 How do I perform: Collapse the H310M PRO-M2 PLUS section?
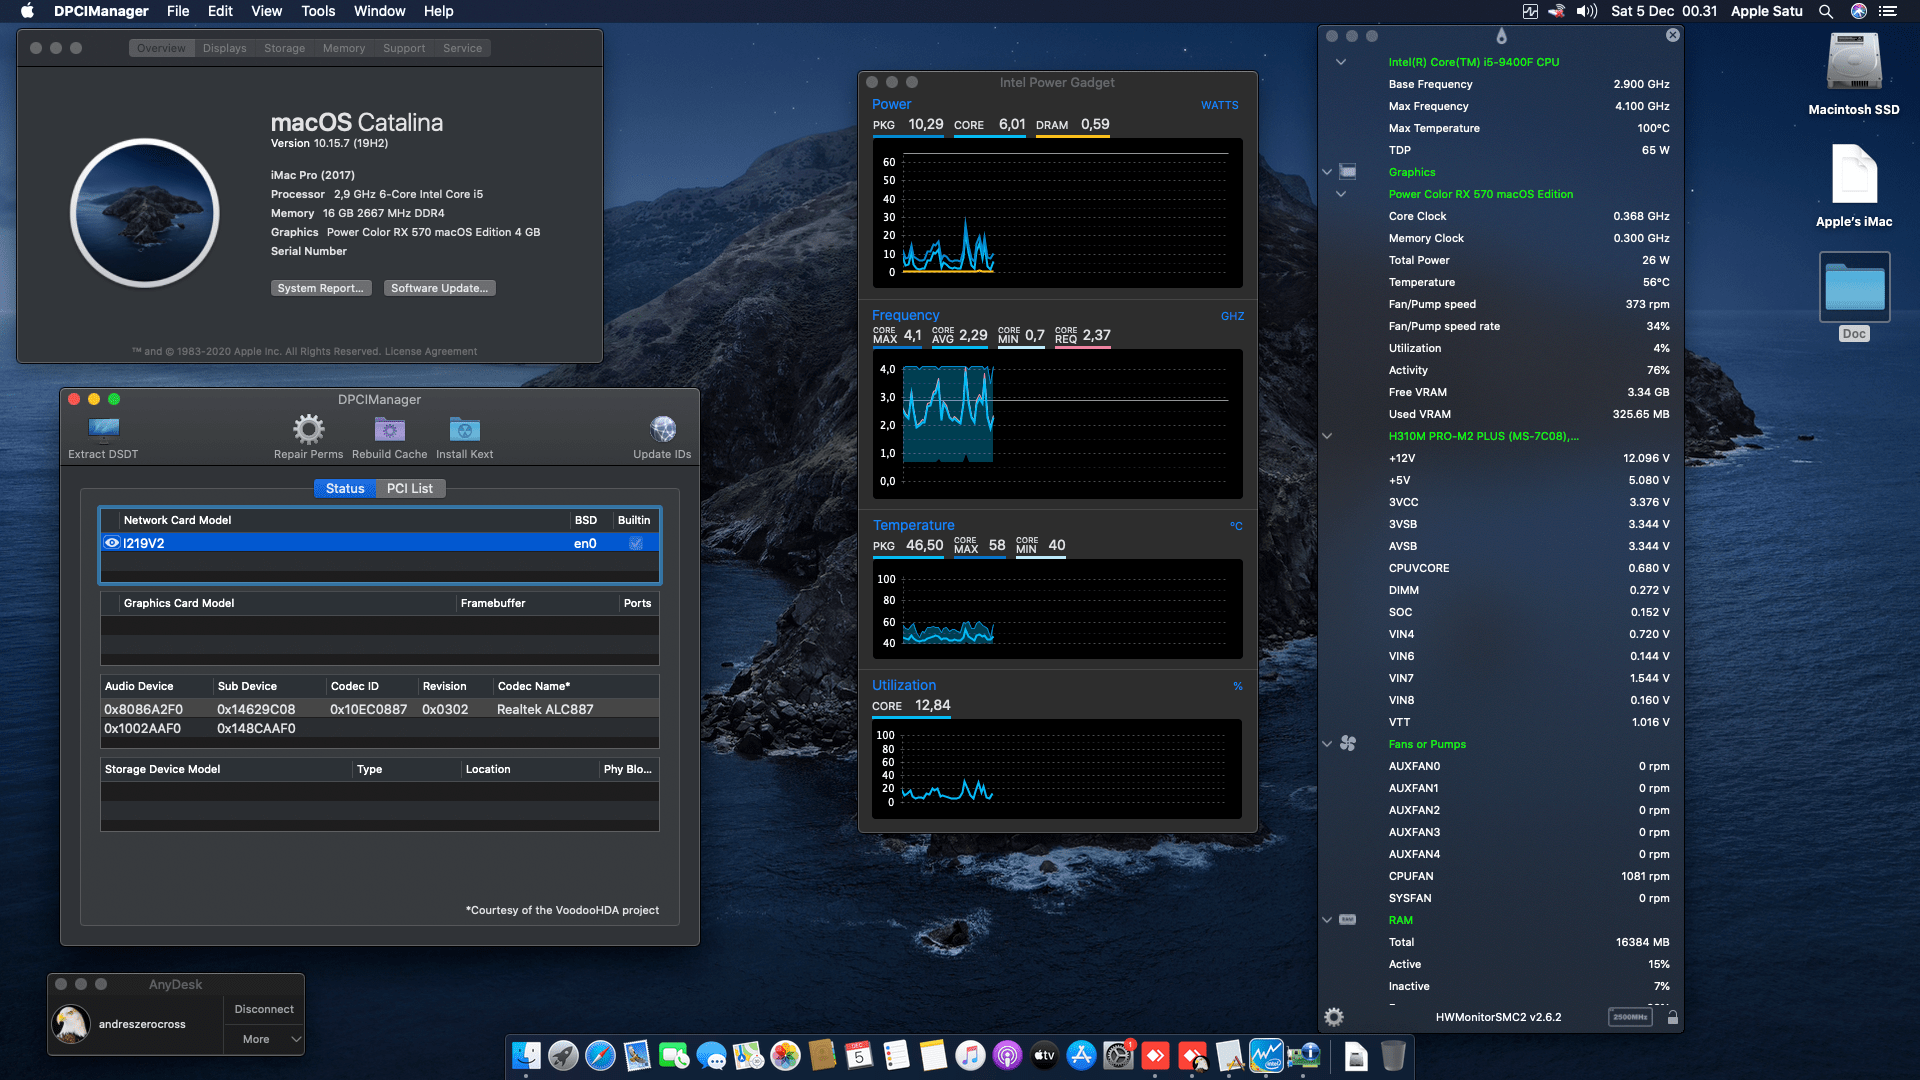coord(1327,436)
